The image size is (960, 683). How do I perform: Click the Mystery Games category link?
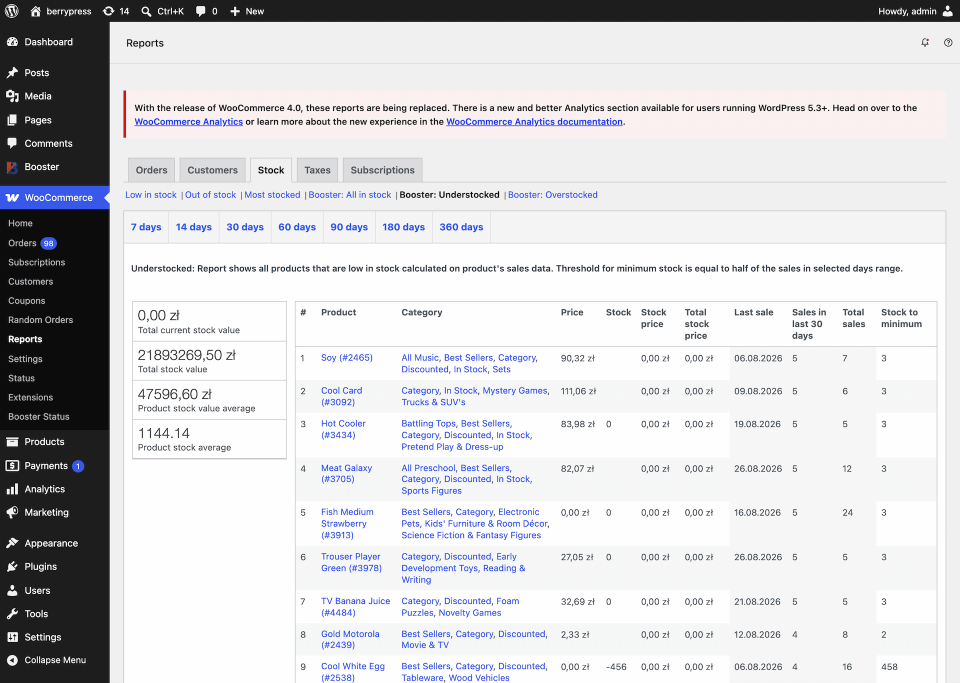(x=514, y=390)
